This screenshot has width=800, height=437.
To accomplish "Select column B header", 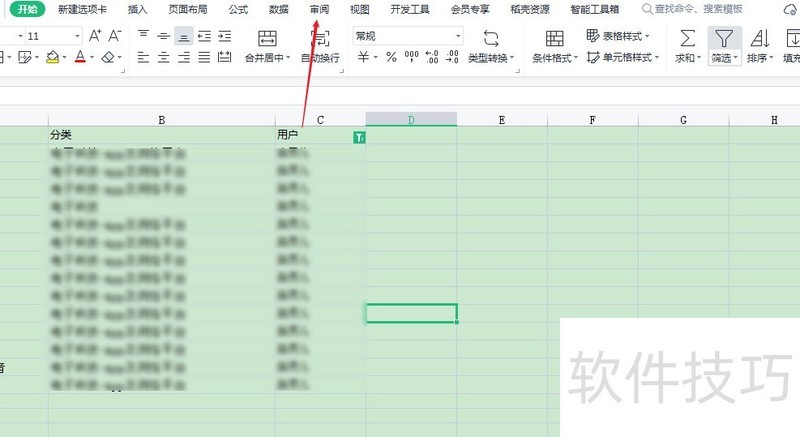I will [x=162, y=120].
